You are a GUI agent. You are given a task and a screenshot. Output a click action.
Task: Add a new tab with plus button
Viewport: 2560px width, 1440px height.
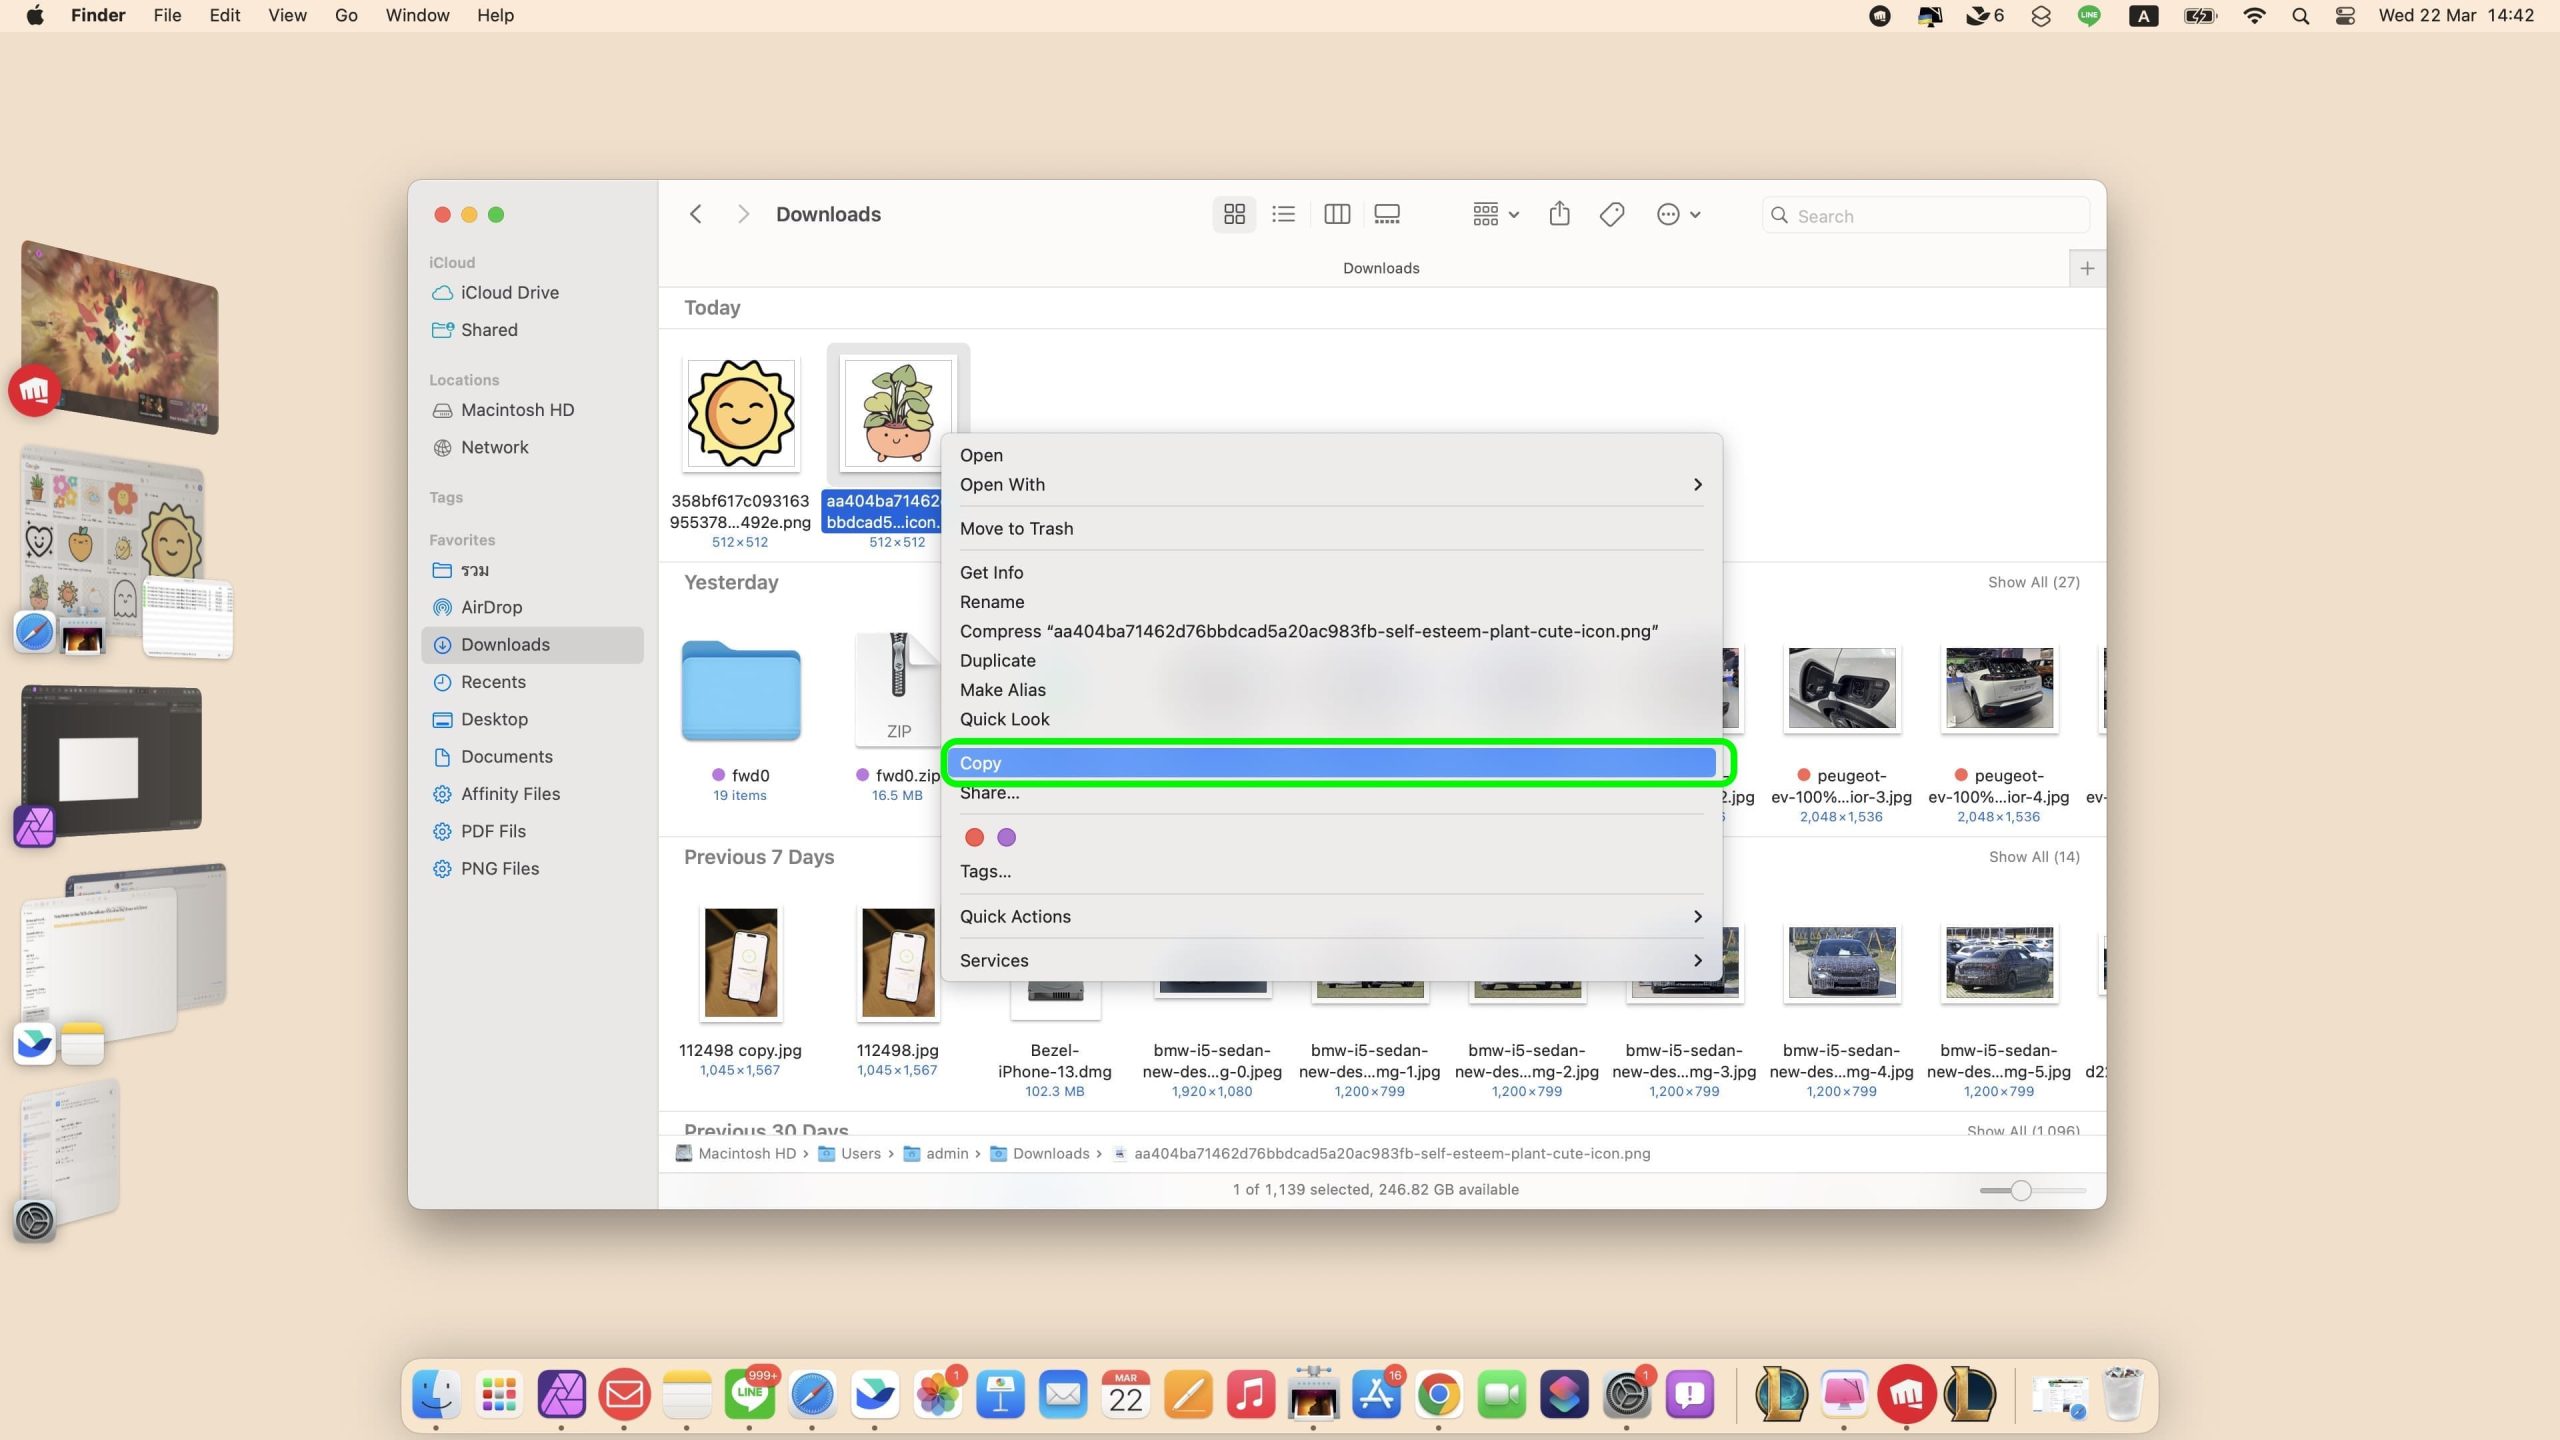tap(2087, 268)
